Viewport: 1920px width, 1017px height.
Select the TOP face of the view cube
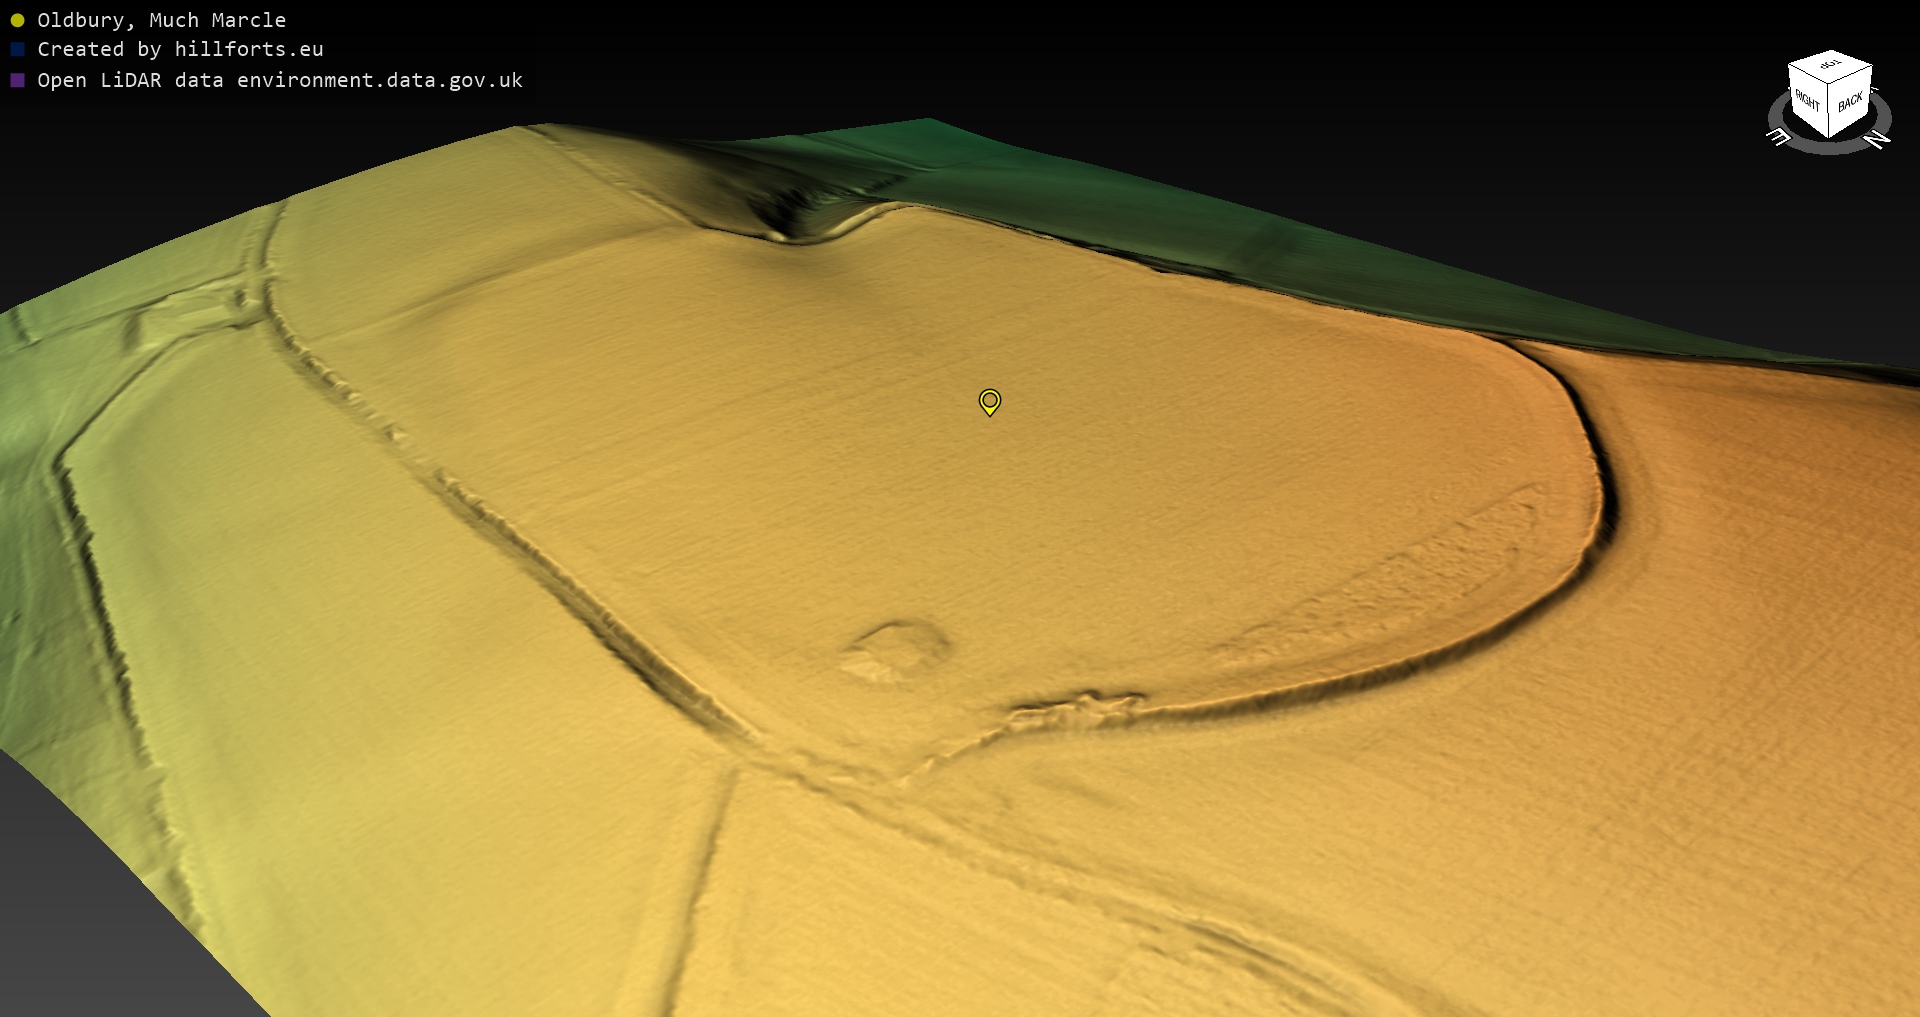pos(1830,65)
